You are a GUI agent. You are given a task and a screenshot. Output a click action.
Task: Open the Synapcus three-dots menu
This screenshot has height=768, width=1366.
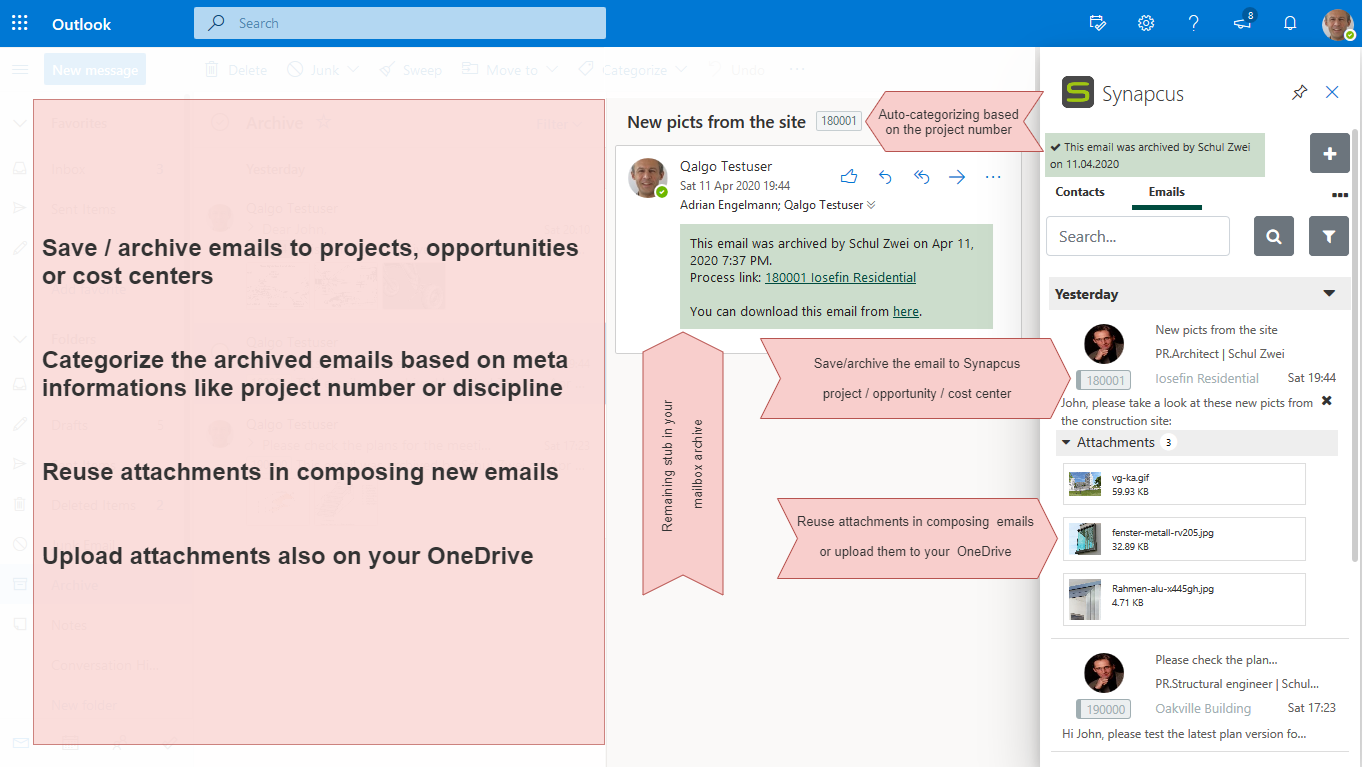click(1340, 196)
